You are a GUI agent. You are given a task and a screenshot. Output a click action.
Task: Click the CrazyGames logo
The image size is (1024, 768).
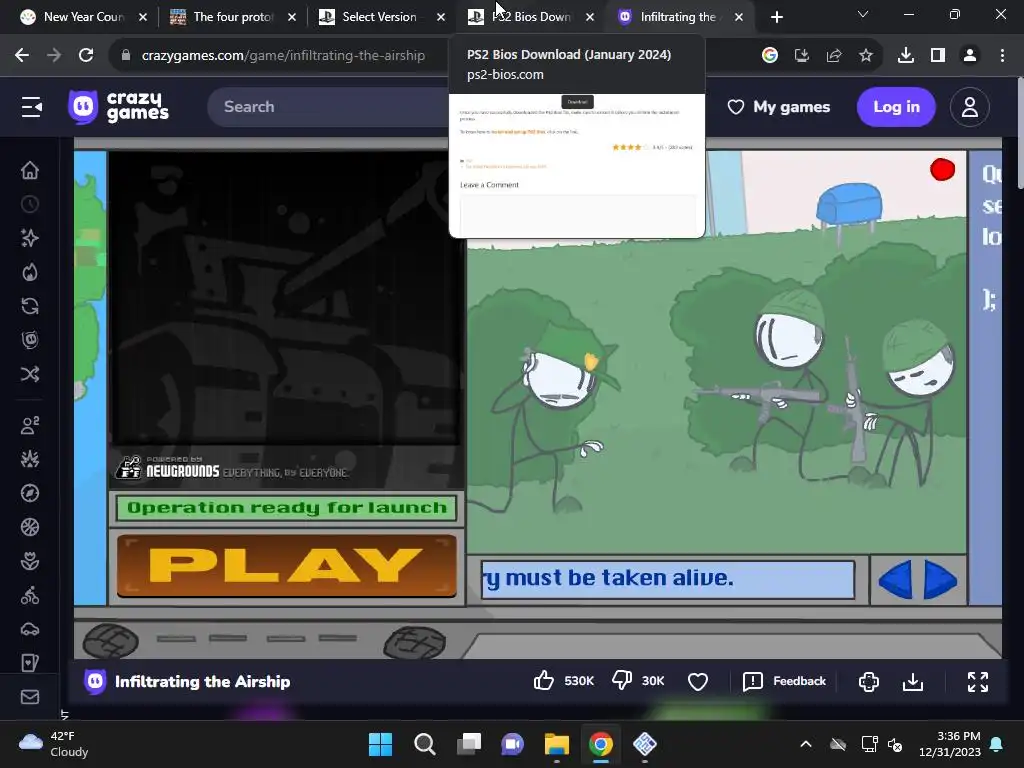click(119, 106)
